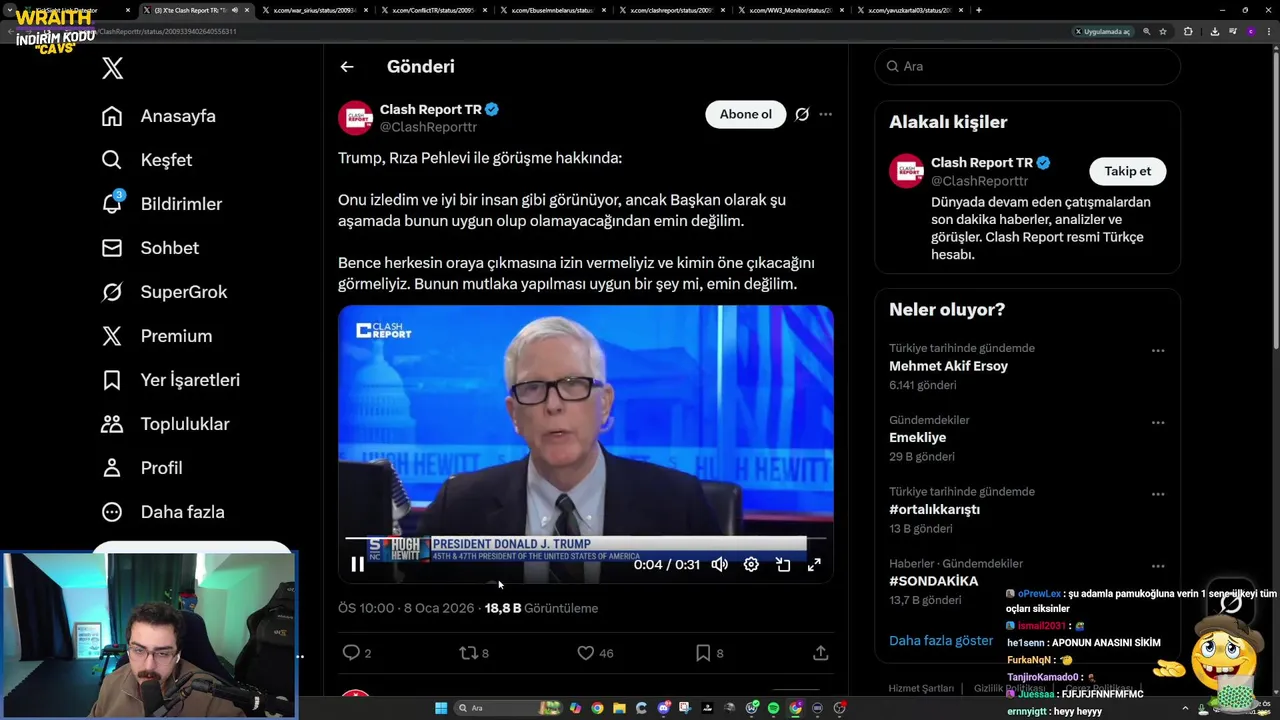Bookmark page with star icon
1280x720 pixels.
[x=1163, y=31]
